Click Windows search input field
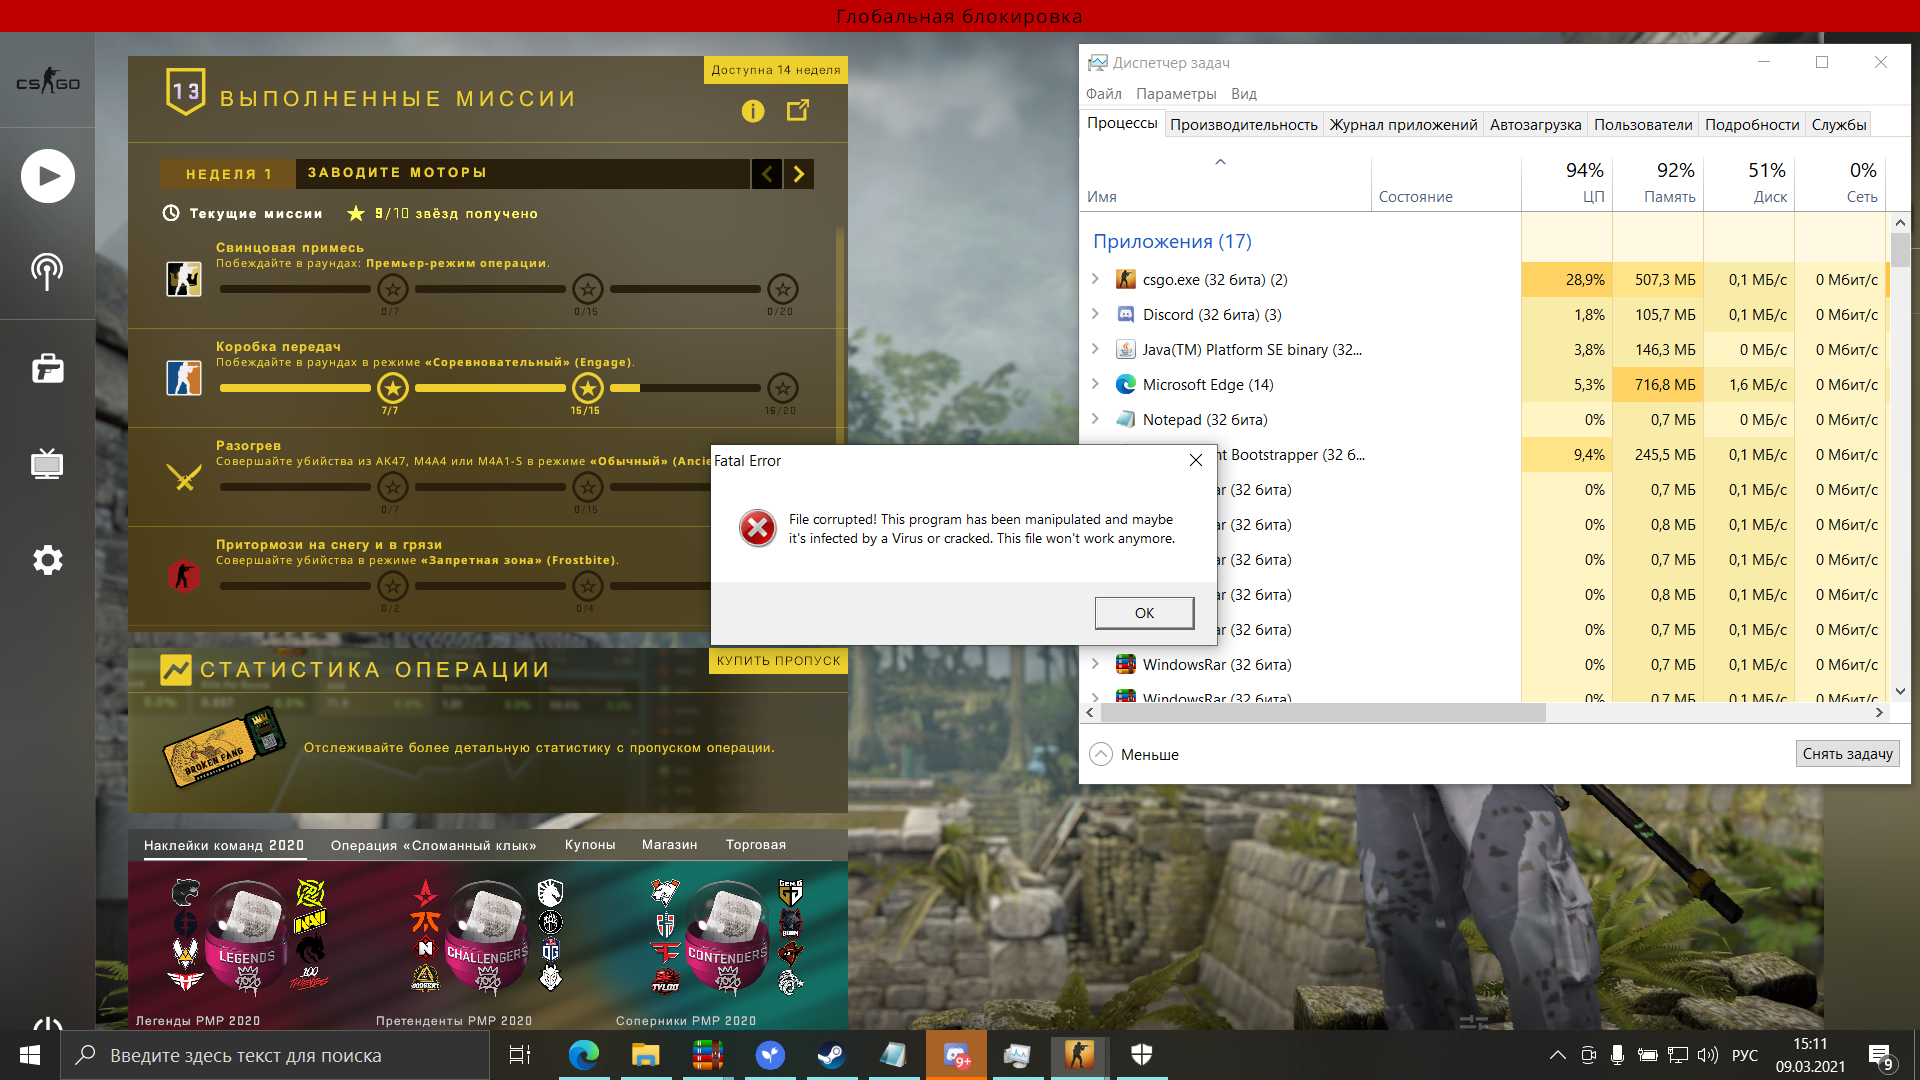The height and width of the screenshot is (1080, 1920). point(275,1055)
